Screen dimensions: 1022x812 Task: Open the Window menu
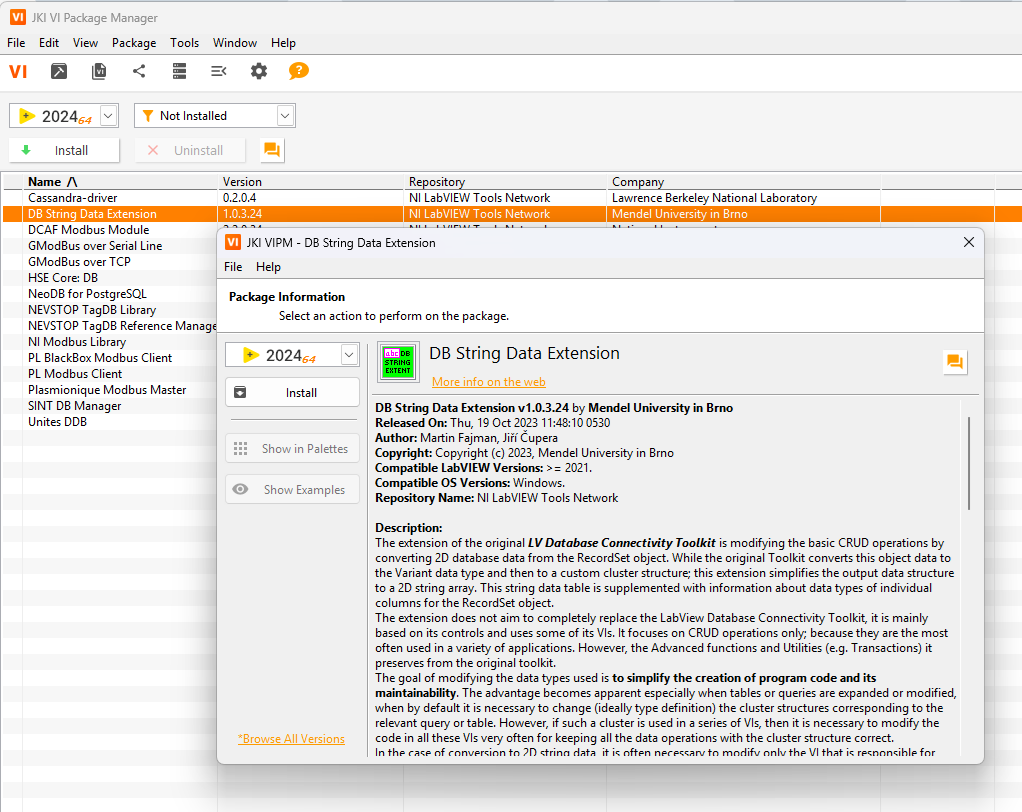coord(235,43)
